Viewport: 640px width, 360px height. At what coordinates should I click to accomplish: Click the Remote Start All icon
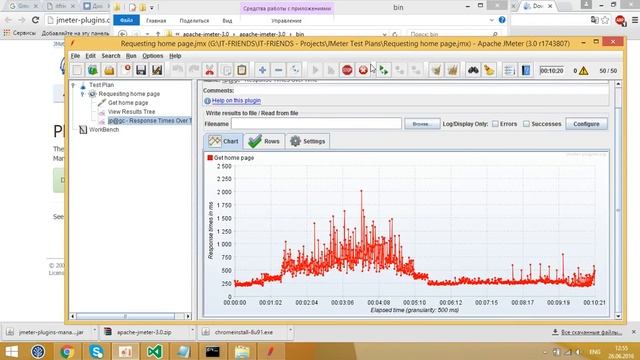pos(383,70)
